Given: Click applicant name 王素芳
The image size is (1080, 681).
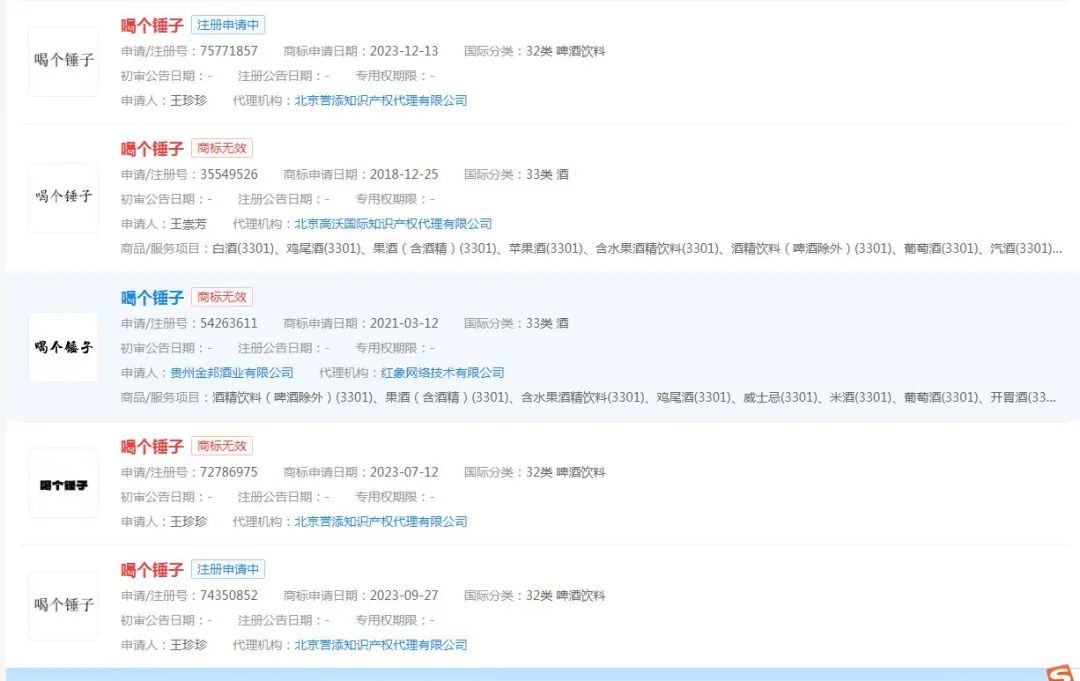Looking at the screenshot, I should [x=188, y=224].
